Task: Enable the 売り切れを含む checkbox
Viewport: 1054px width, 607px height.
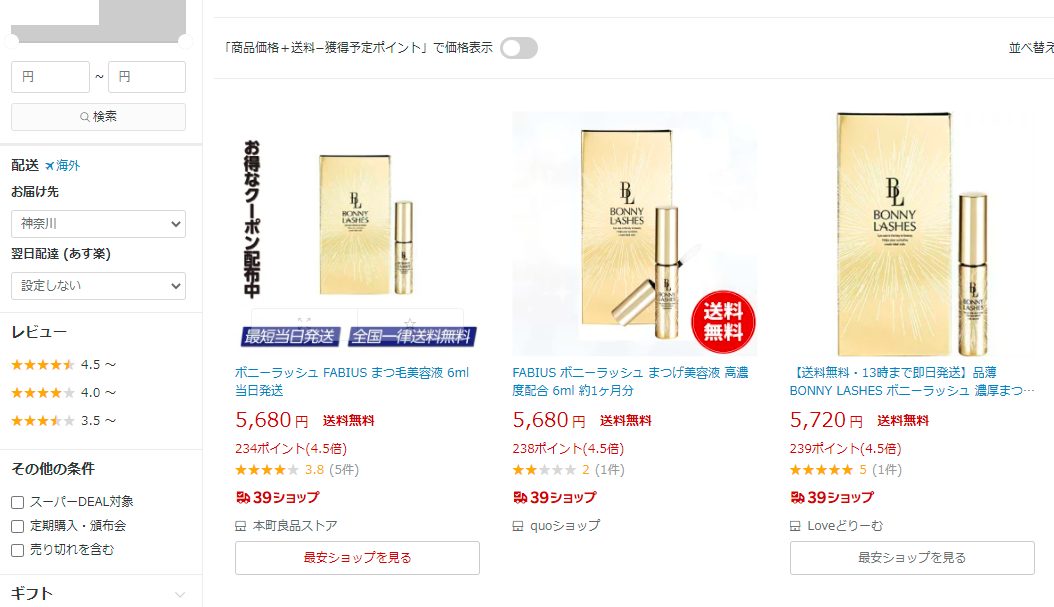Action: click(18, 551)
